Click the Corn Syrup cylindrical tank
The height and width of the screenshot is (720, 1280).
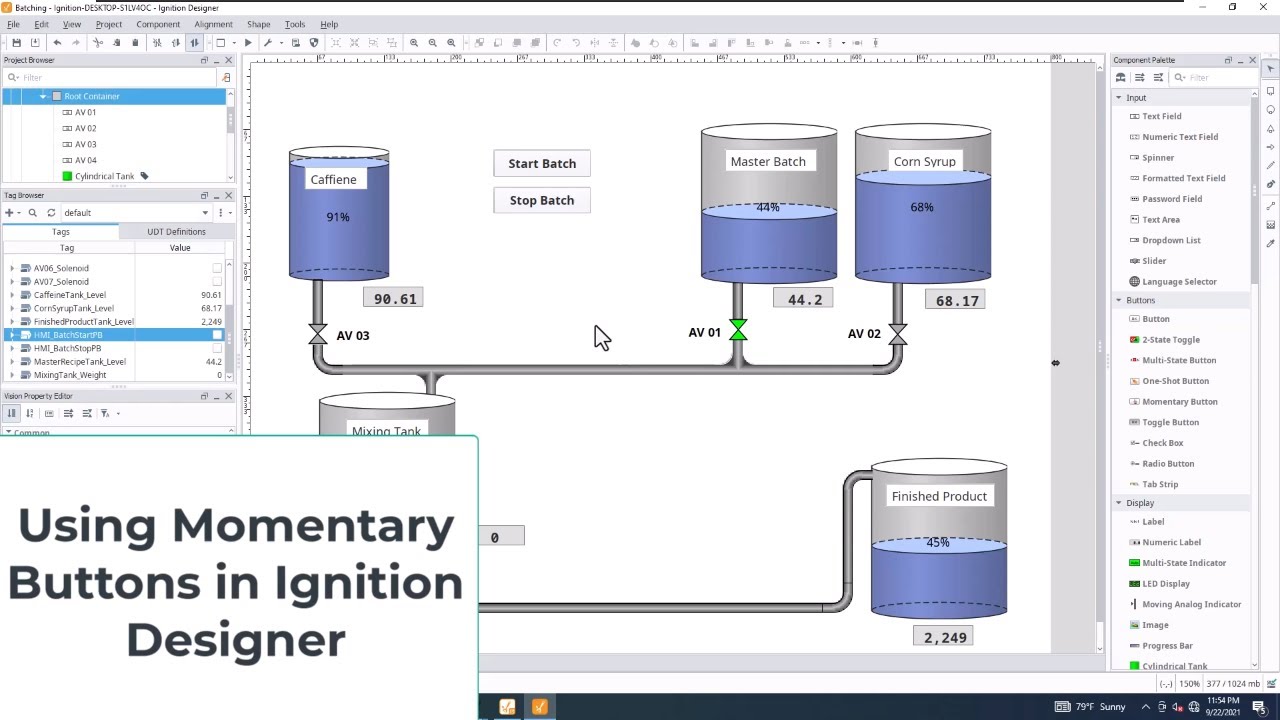(923, 204)
